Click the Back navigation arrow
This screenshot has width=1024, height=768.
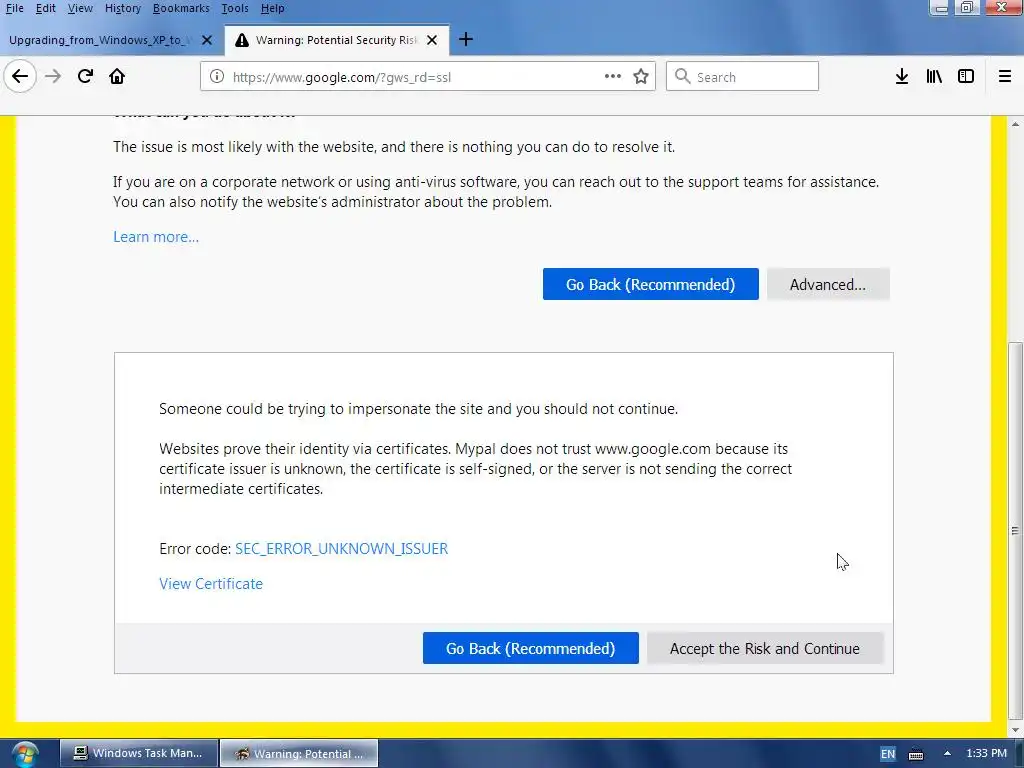[20, 76]
